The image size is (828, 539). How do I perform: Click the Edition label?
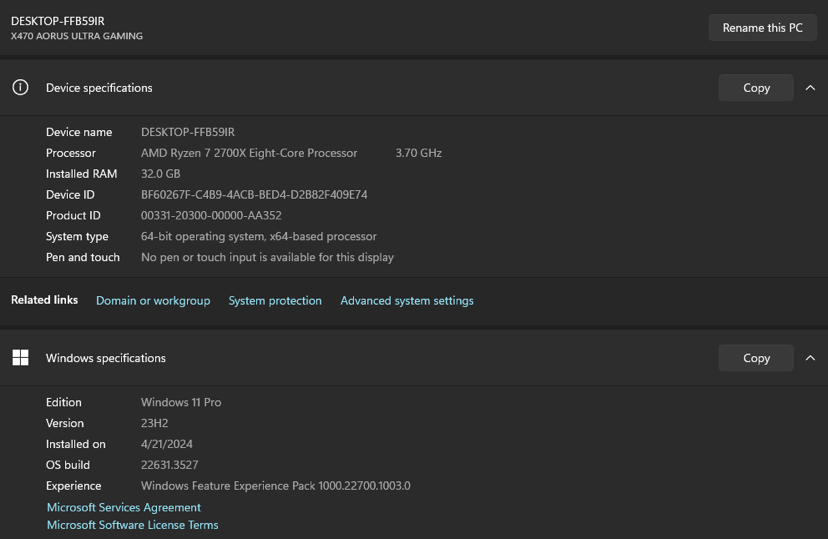click(x=63, y=402)
